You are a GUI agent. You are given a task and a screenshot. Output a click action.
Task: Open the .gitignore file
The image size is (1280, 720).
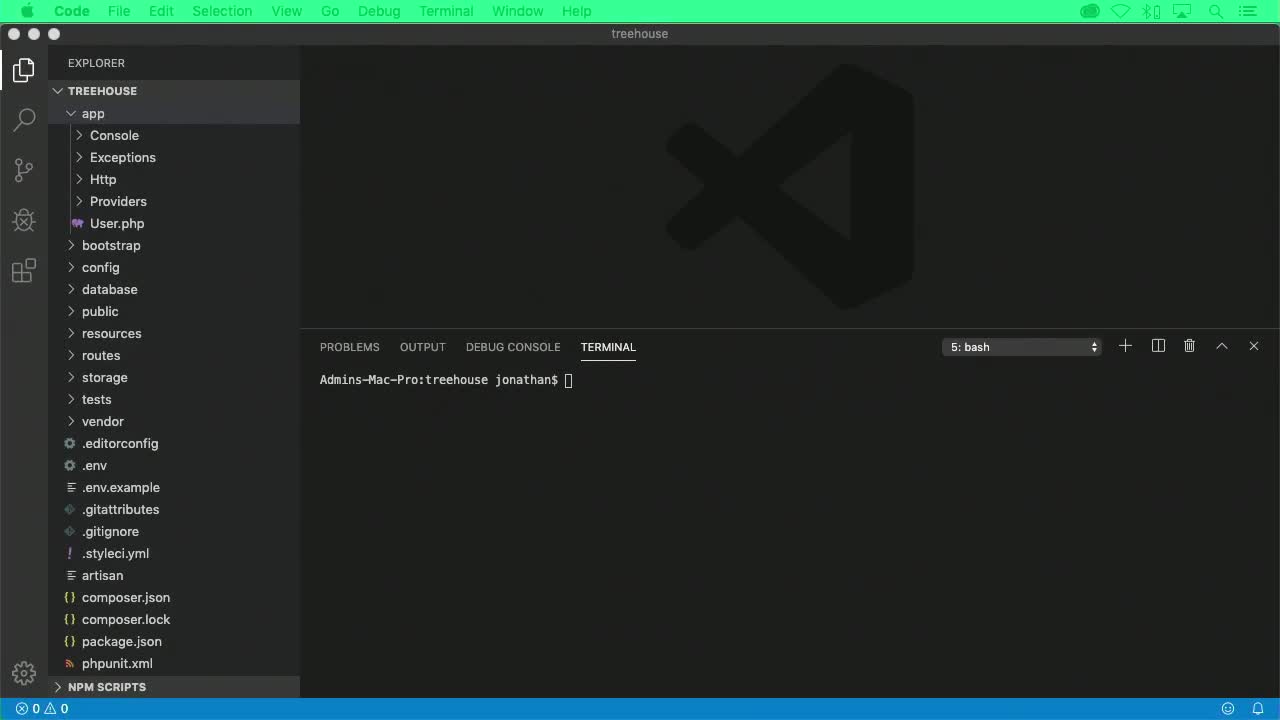pyautogui.click(x=175, y=531)
